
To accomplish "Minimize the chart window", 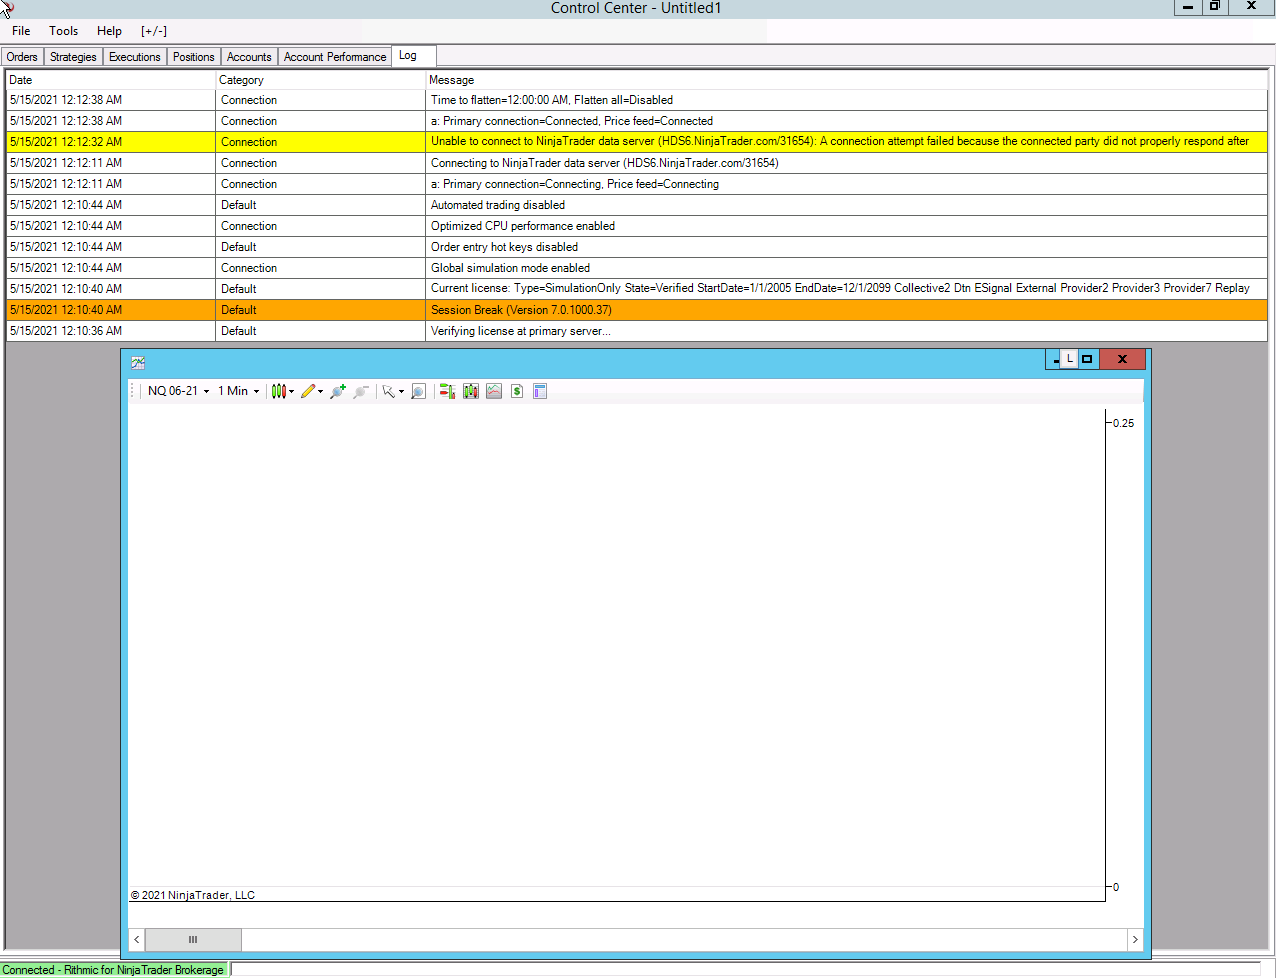I will (x=1055, y=359).
